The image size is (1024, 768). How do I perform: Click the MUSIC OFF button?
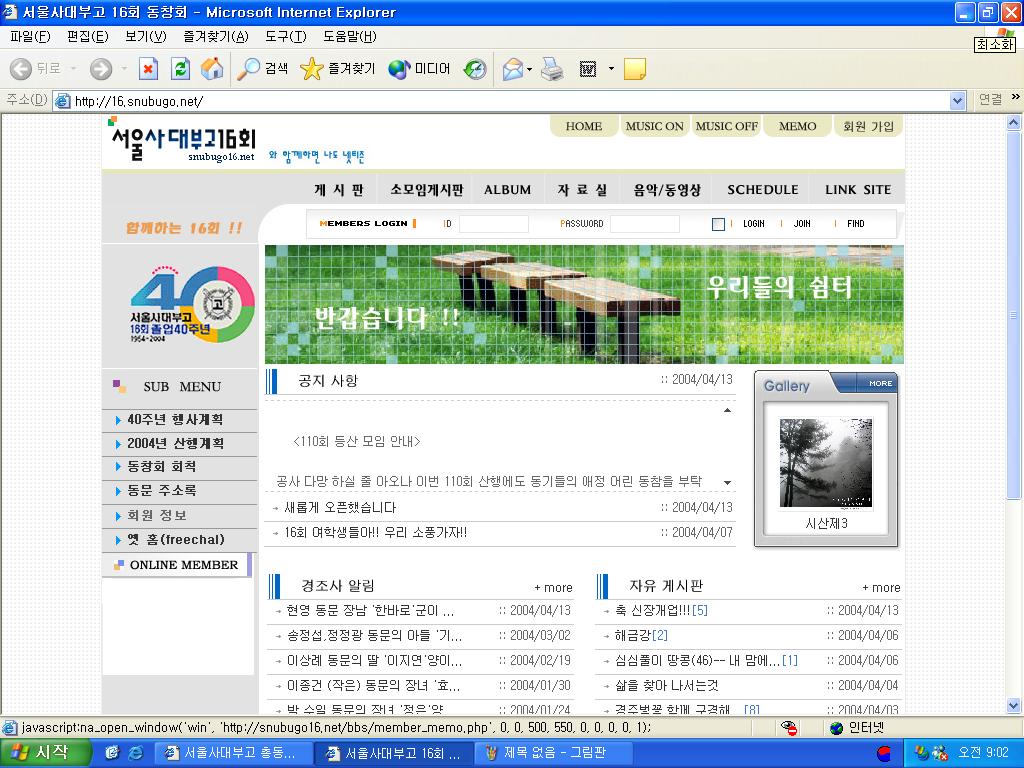pyautogui.click(x=726, y=126)
